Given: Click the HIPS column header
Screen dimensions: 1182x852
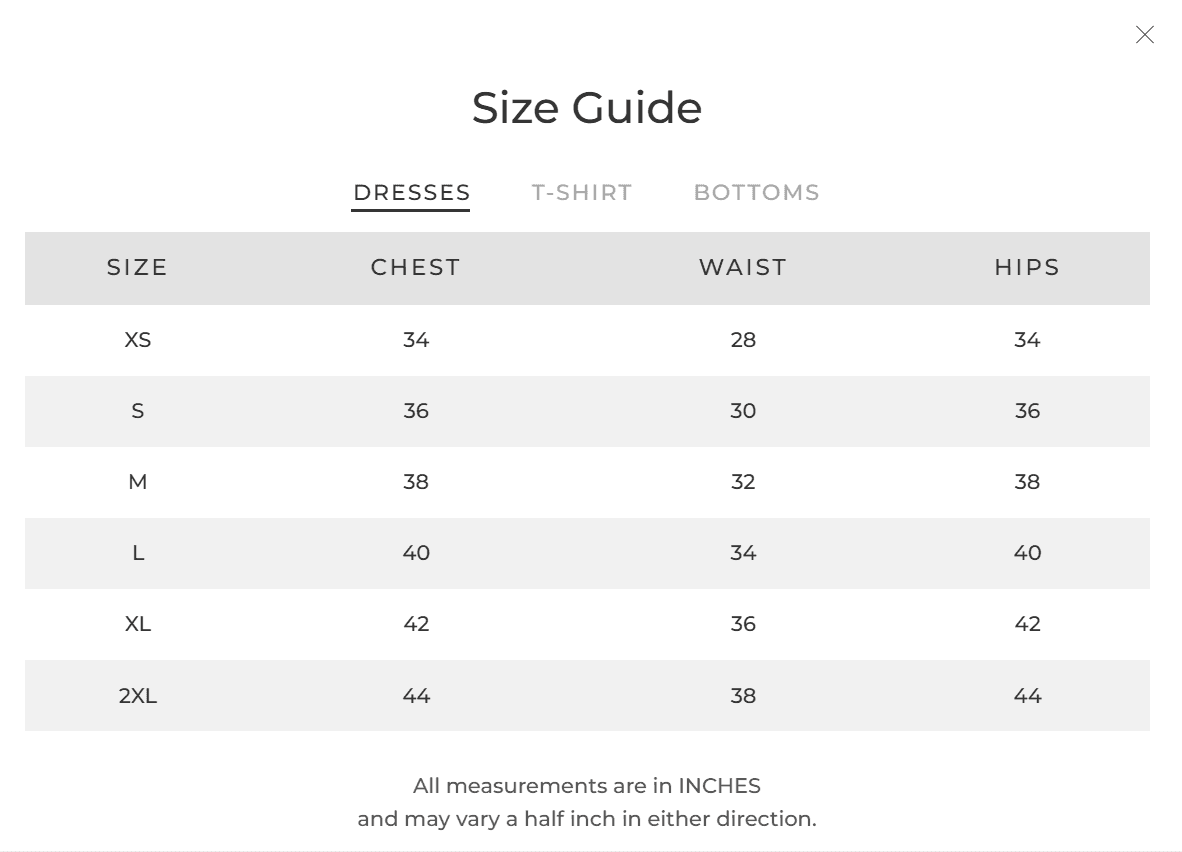Looking at the screenshot, I should pos(1027,268).
